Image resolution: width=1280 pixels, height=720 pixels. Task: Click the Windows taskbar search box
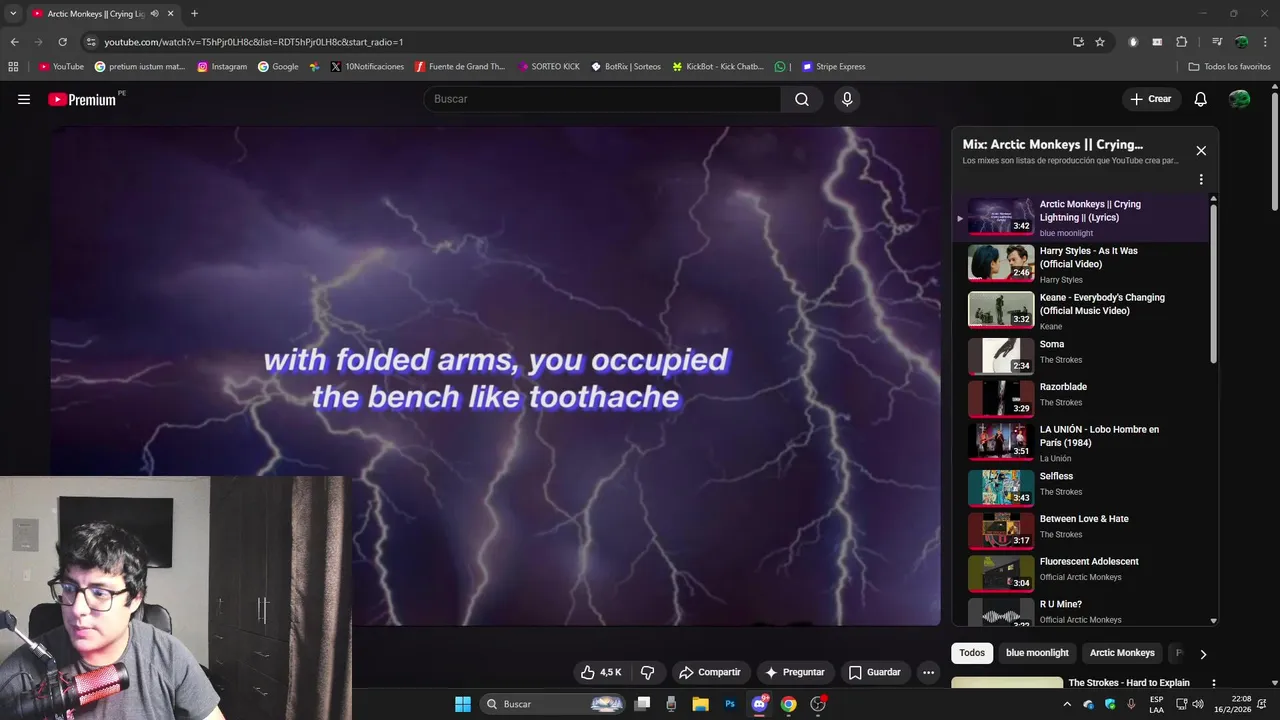click(x=554, y=704)
